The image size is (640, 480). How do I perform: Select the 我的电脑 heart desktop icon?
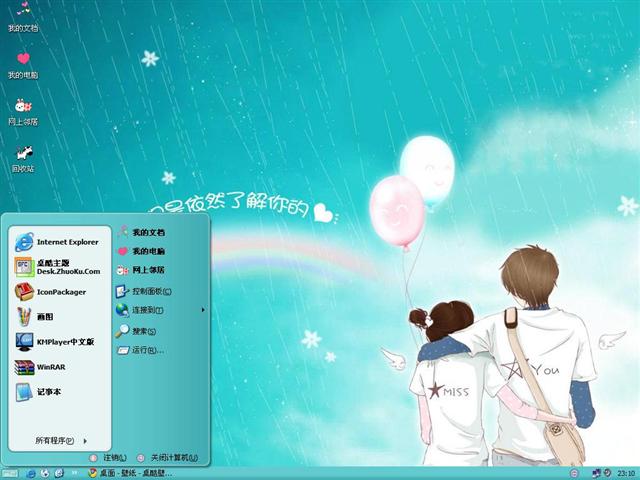23,65
